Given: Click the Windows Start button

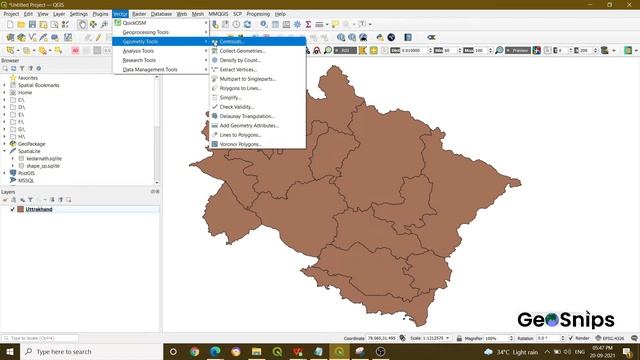Looking at the screenshot, I should pos(10,351).
